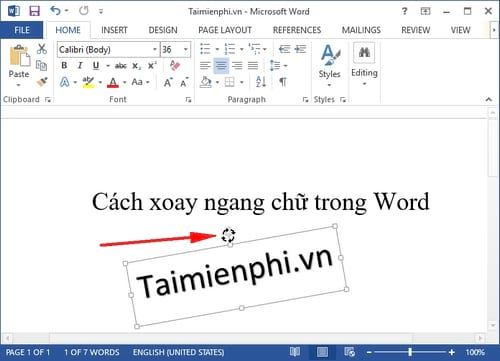Apply Text Effects glowing A

tap(65, 82)
